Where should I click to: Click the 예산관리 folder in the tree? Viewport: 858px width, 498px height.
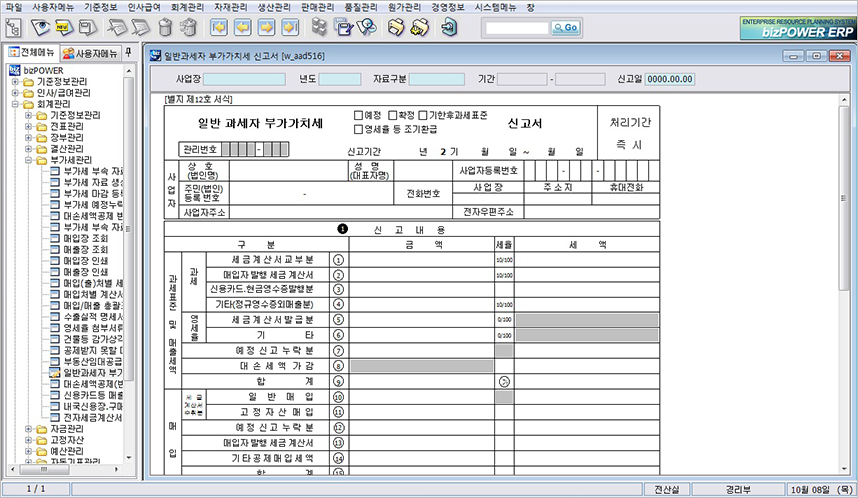click(67, 451)
